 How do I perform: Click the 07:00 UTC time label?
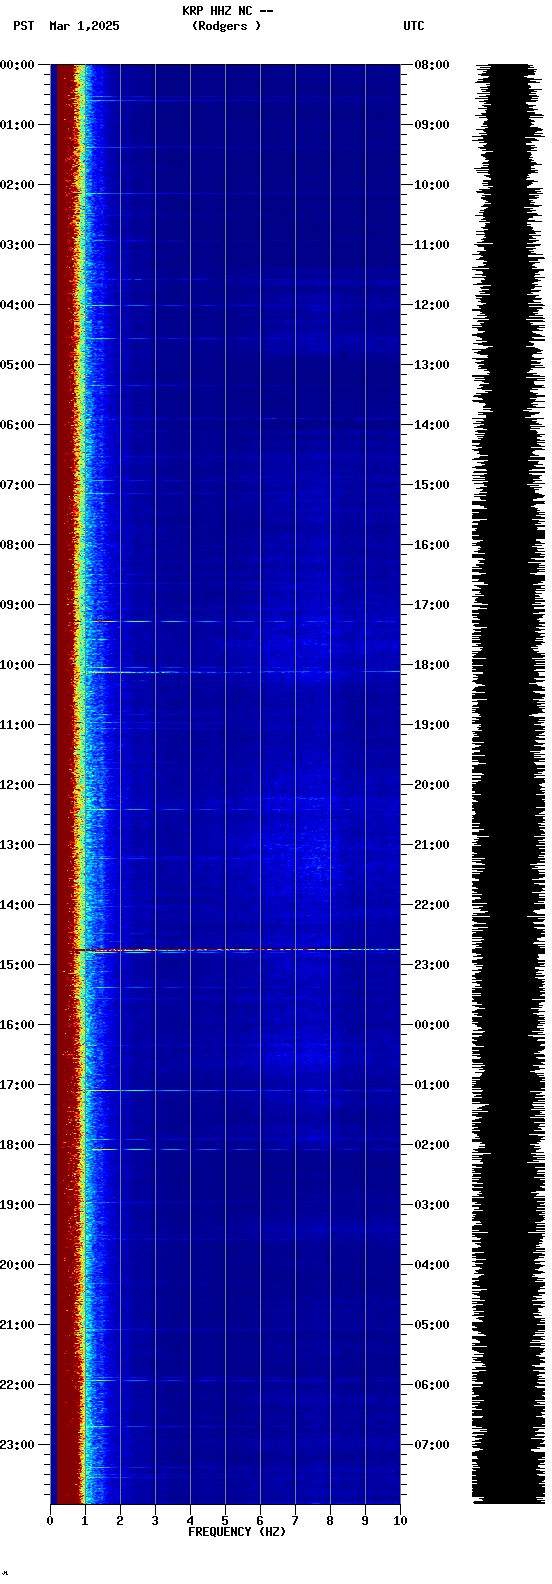pos(432,1445)
